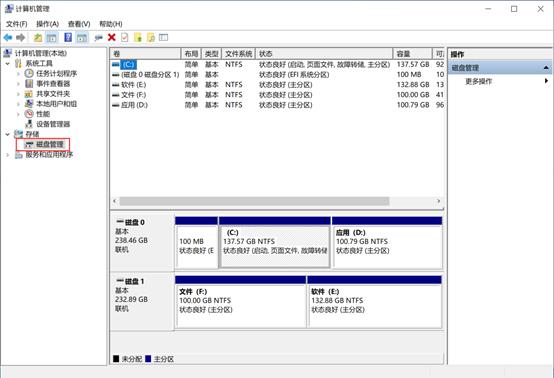Click the 系统工具 tools icon in tree

click(x=18, y=64)
